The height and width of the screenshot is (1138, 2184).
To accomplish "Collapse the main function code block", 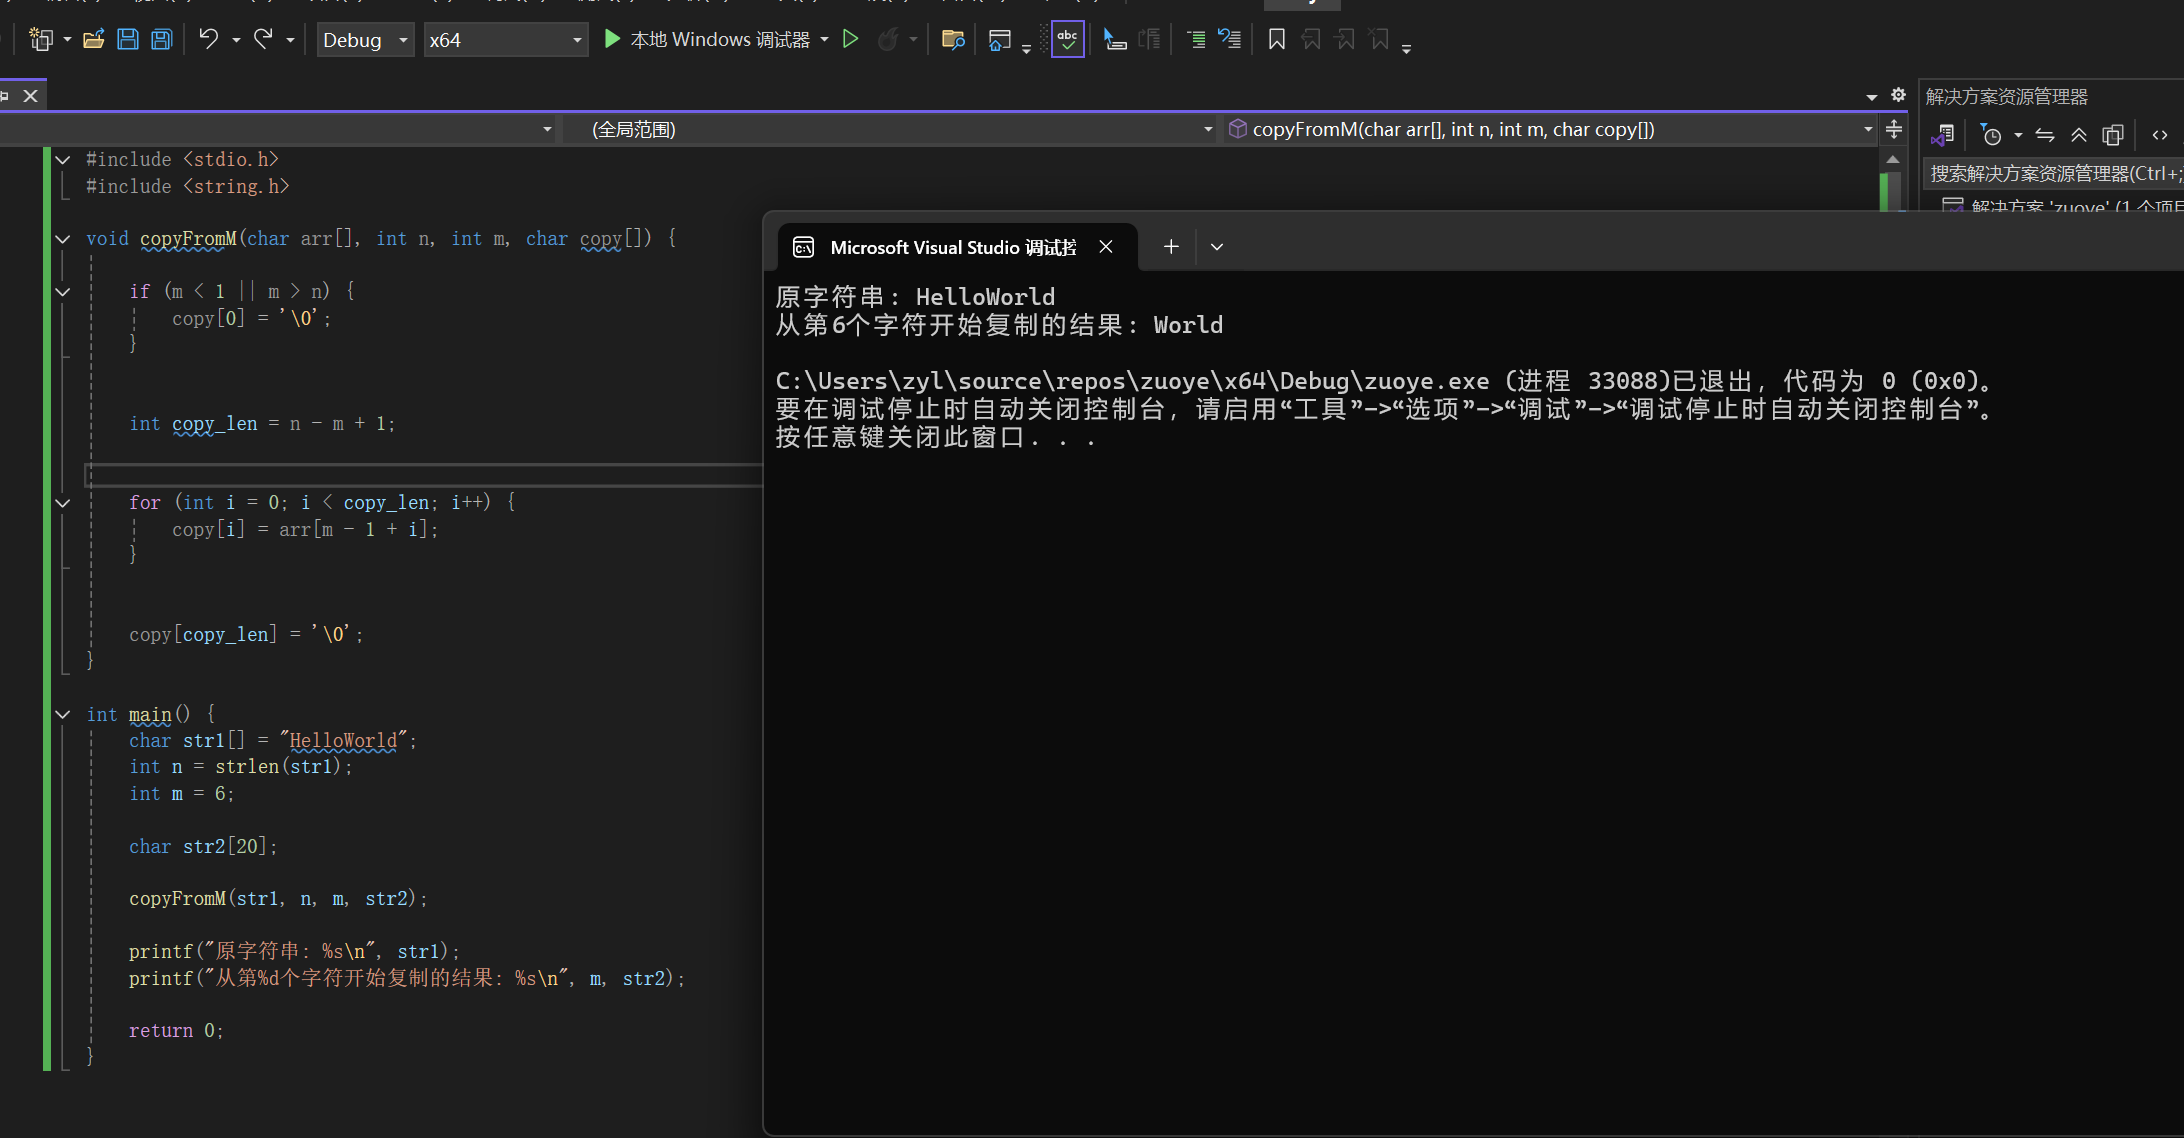I will pos(63,714).
